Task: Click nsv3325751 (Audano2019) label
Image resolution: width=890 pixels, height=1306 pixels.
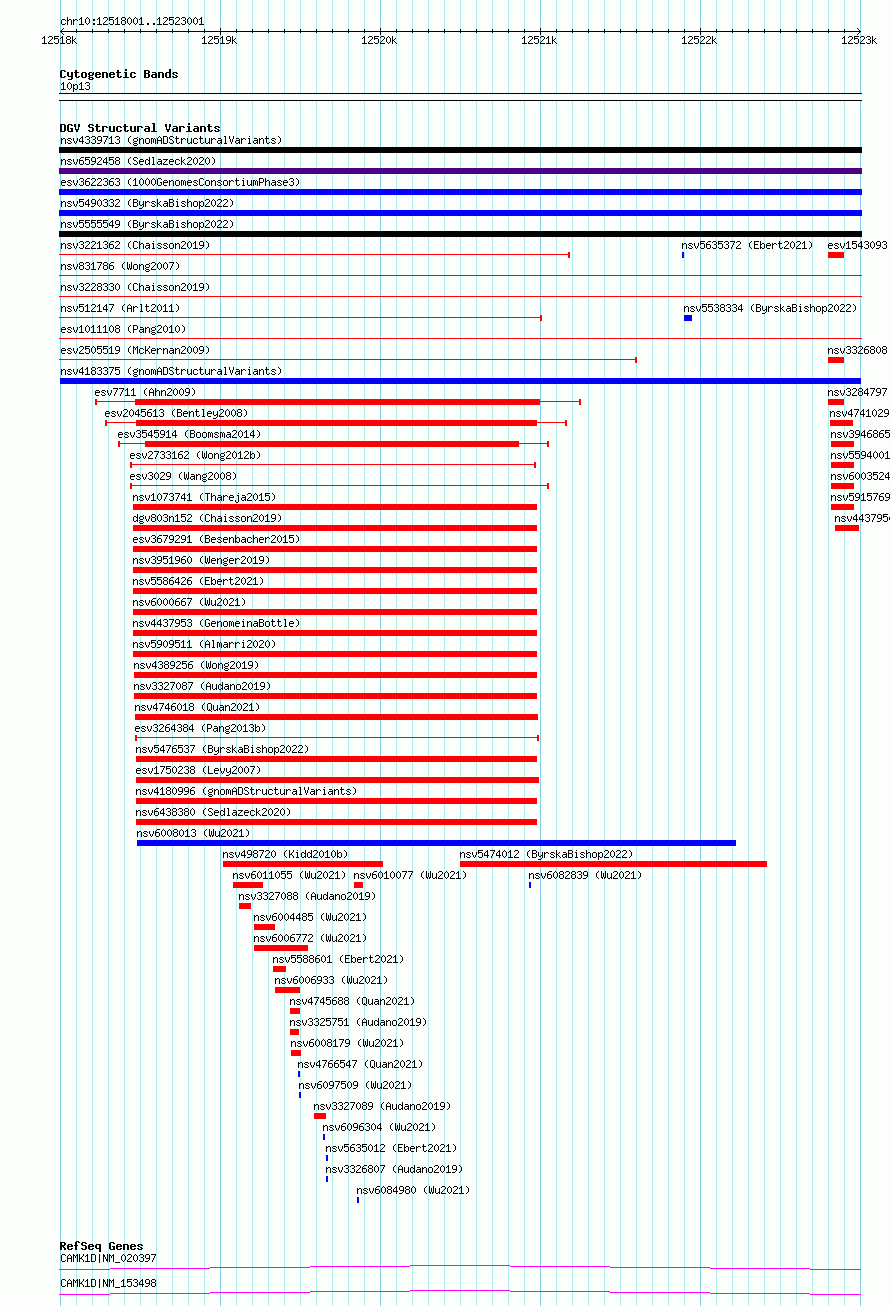Action: click(358, 1022)
